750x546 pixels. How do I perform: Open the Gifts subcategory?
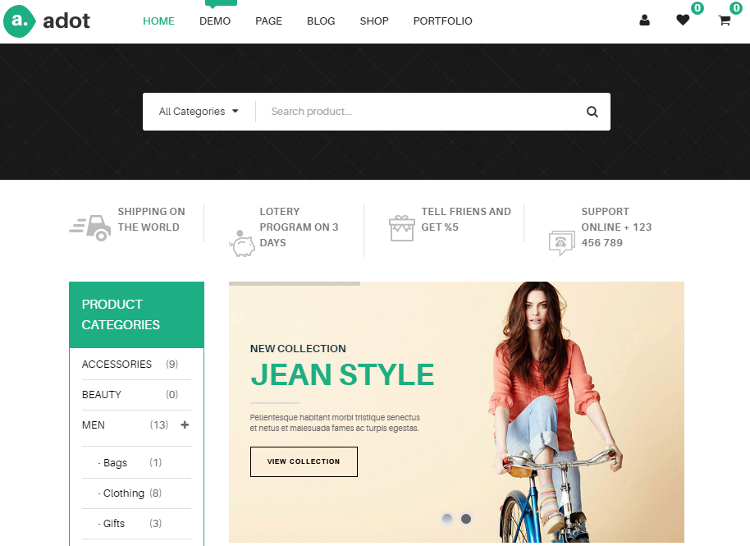coord(114,524)
